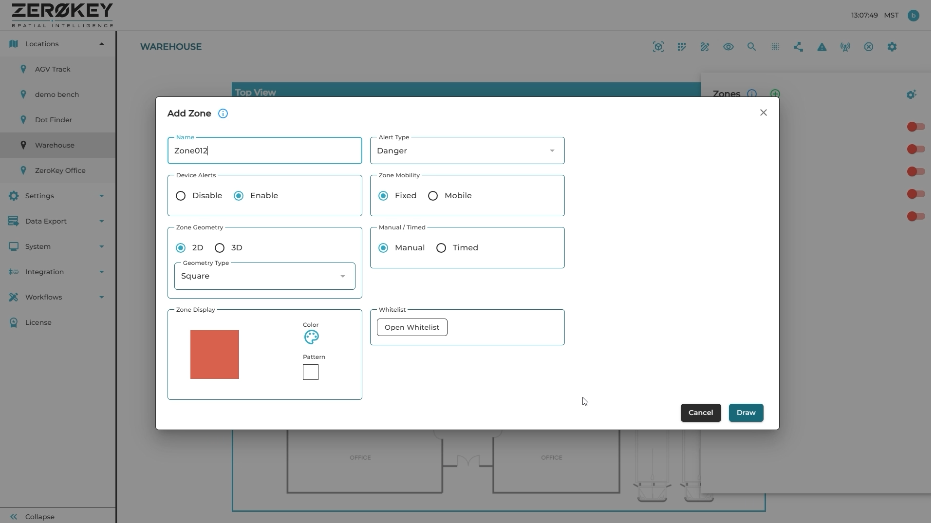
Task: Click the eye visibility icon in the toolbar
Action: coord(728,47)
